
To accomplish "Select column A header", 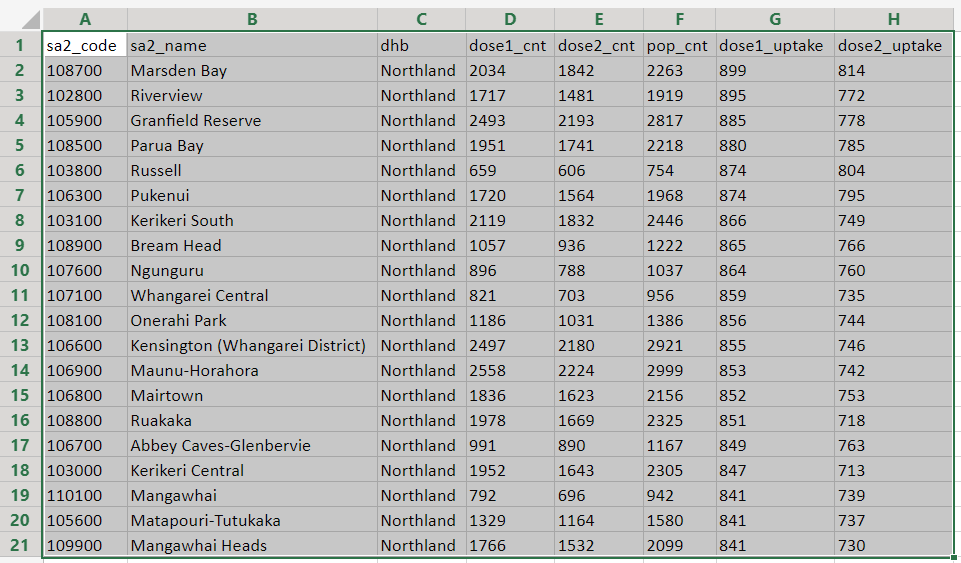I will coord(84,19).
